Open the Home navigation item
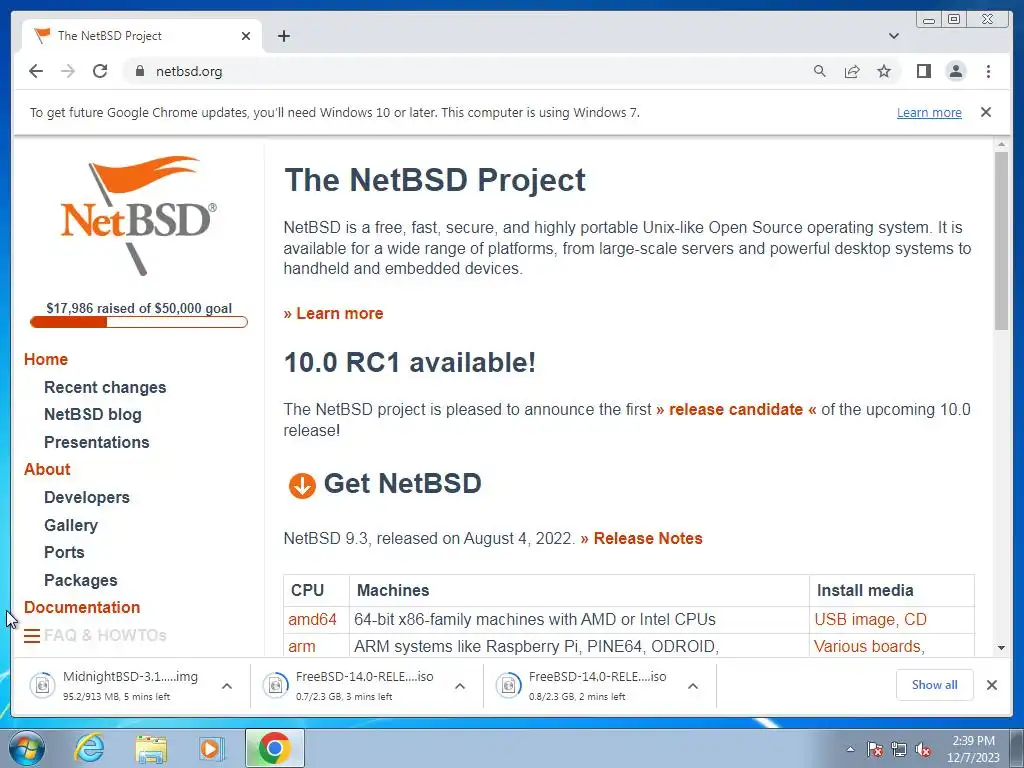Screen dimensions: 1024x768 (x=46, y=359)
